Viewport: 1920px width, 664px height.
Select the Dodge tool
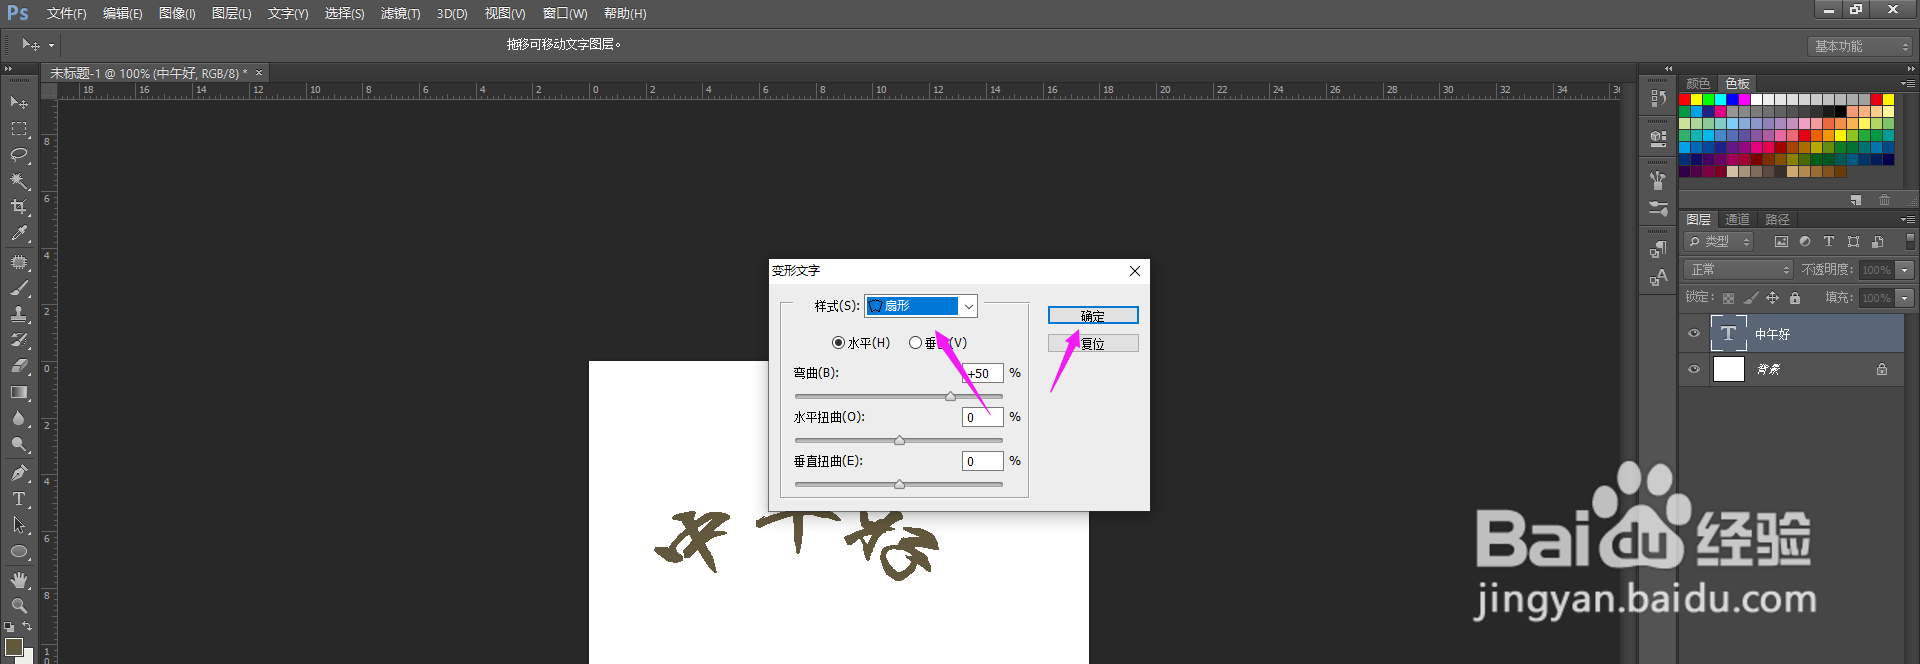pyautogui.click(x=19, y=444)
